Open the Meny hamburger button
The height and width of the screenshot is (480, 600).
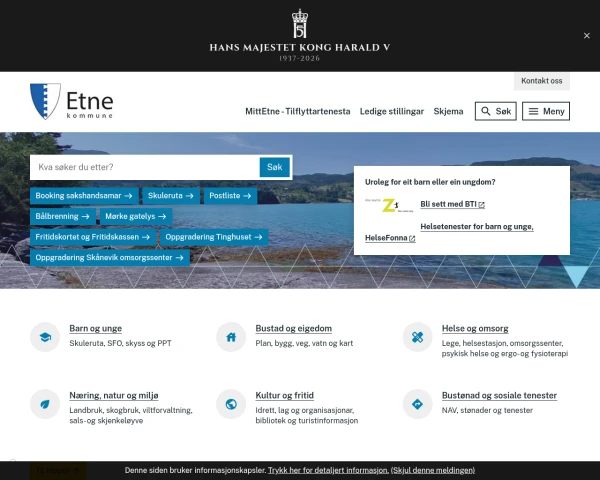[546, 111]
